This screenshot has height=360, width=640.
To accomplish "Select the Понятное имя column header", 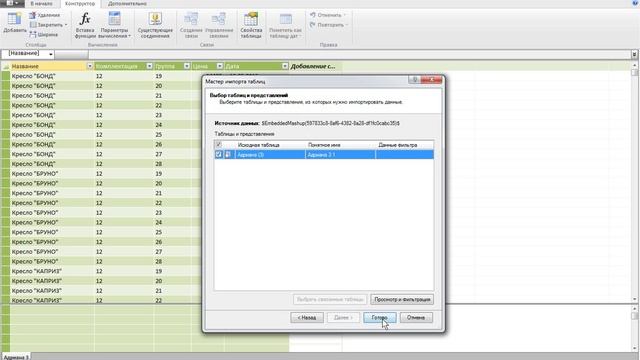I will point(340,145).
